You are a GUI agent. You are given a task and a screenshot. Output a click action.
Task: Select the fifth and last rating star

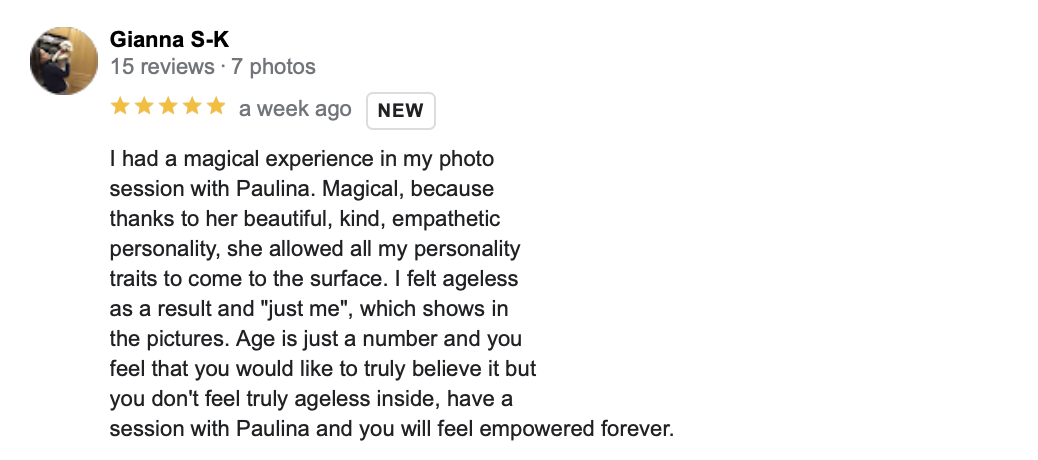coord(215,106)
